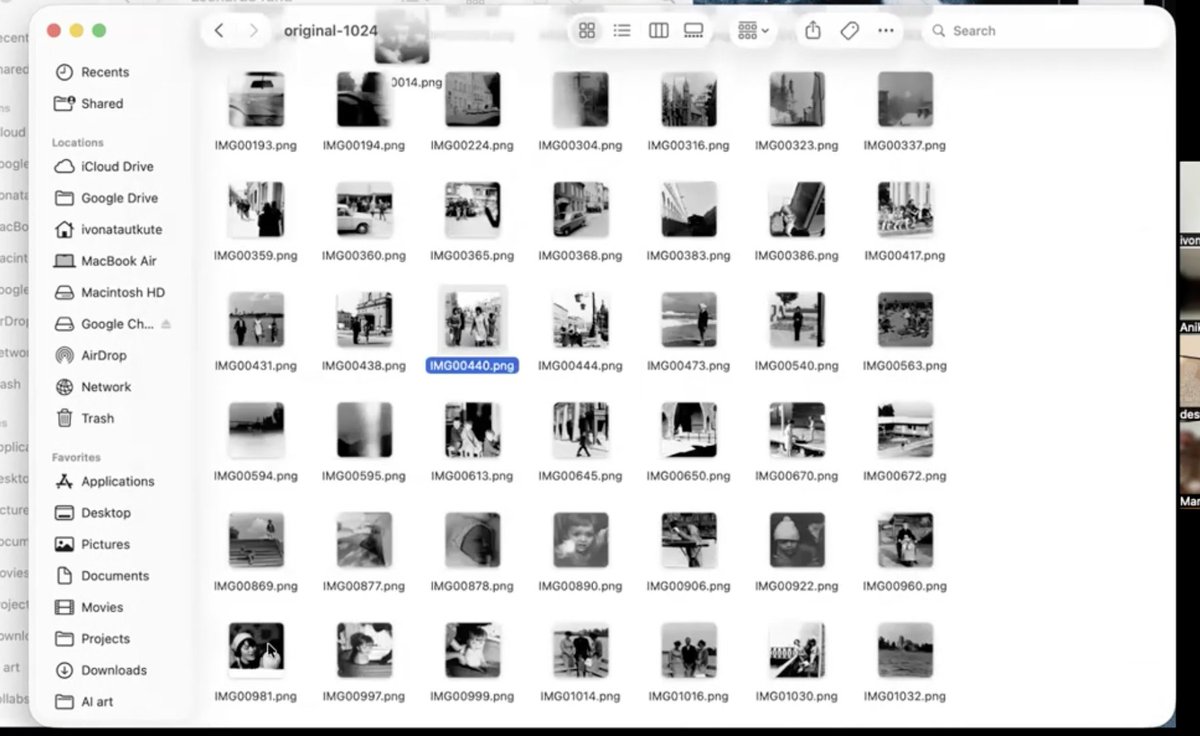The width and height of the screenshot is (1200, 736).
Task: Click the IMG00383.png file name
Action: [689, 255]
